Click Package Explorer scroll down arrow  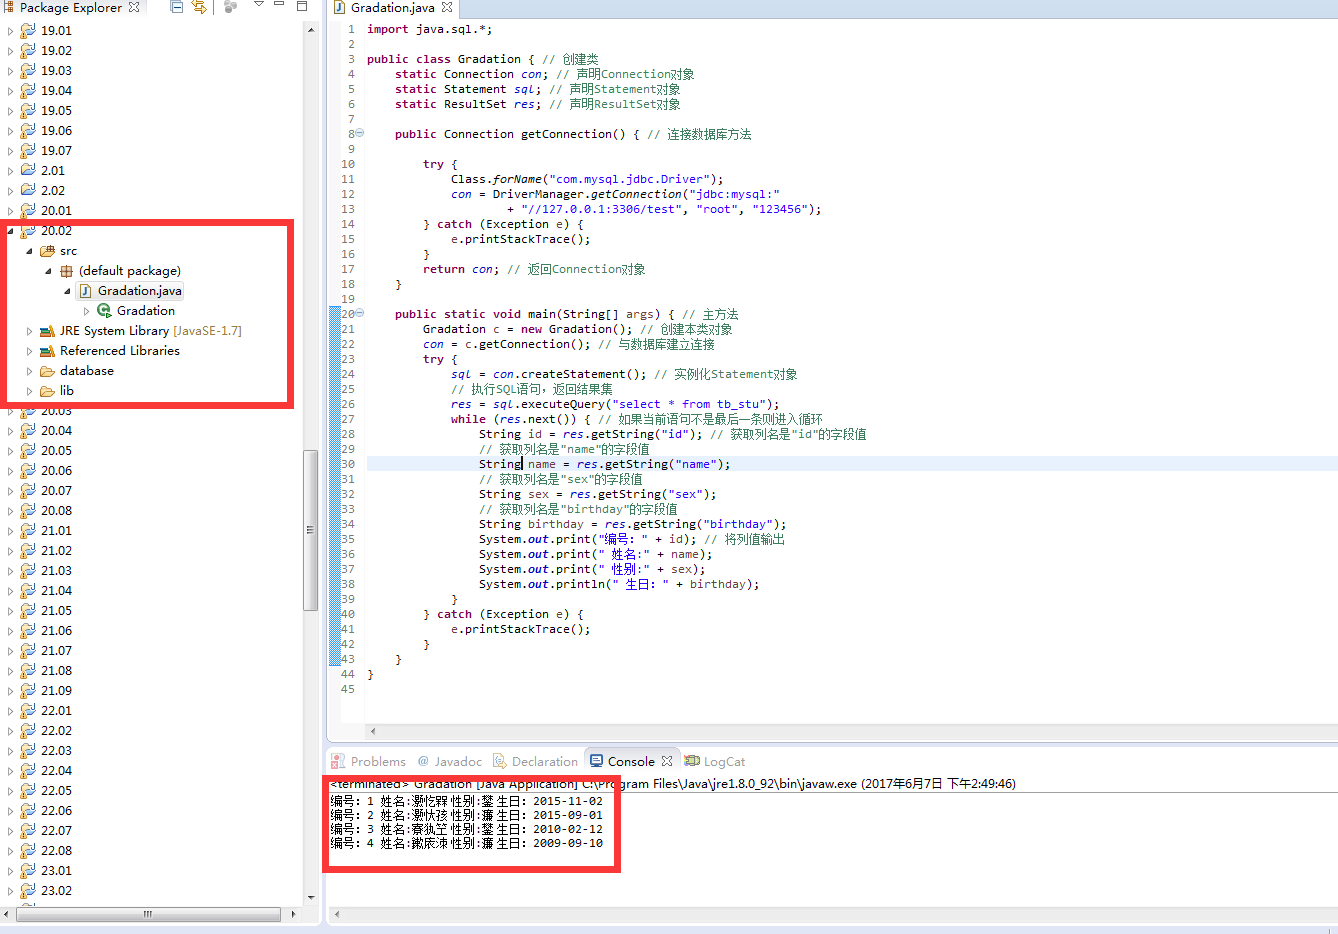click(311, 897)
